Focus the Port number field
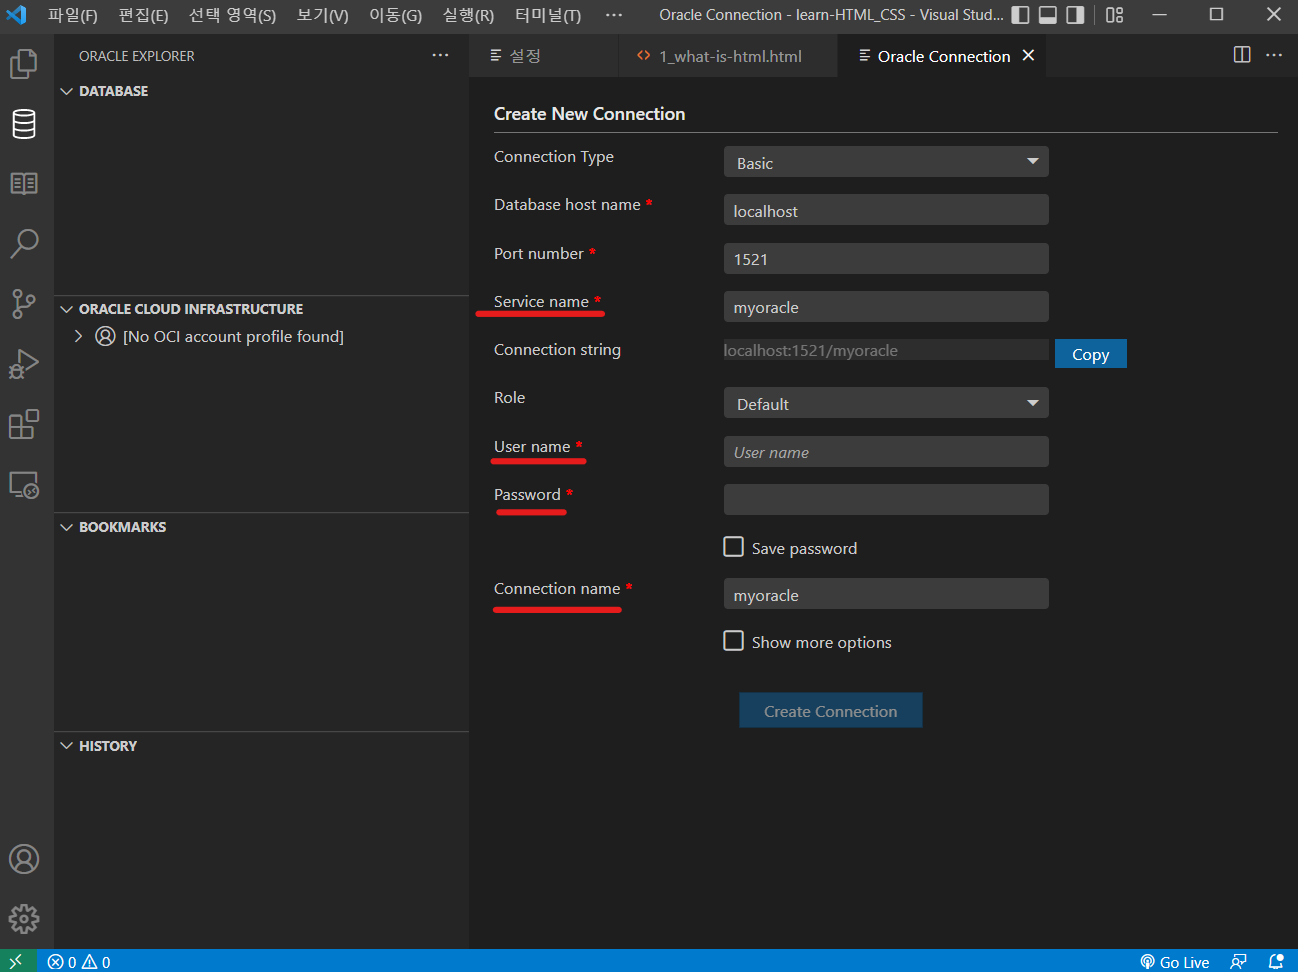Viewport: 1298px width, 972px height. coord(886,258)
